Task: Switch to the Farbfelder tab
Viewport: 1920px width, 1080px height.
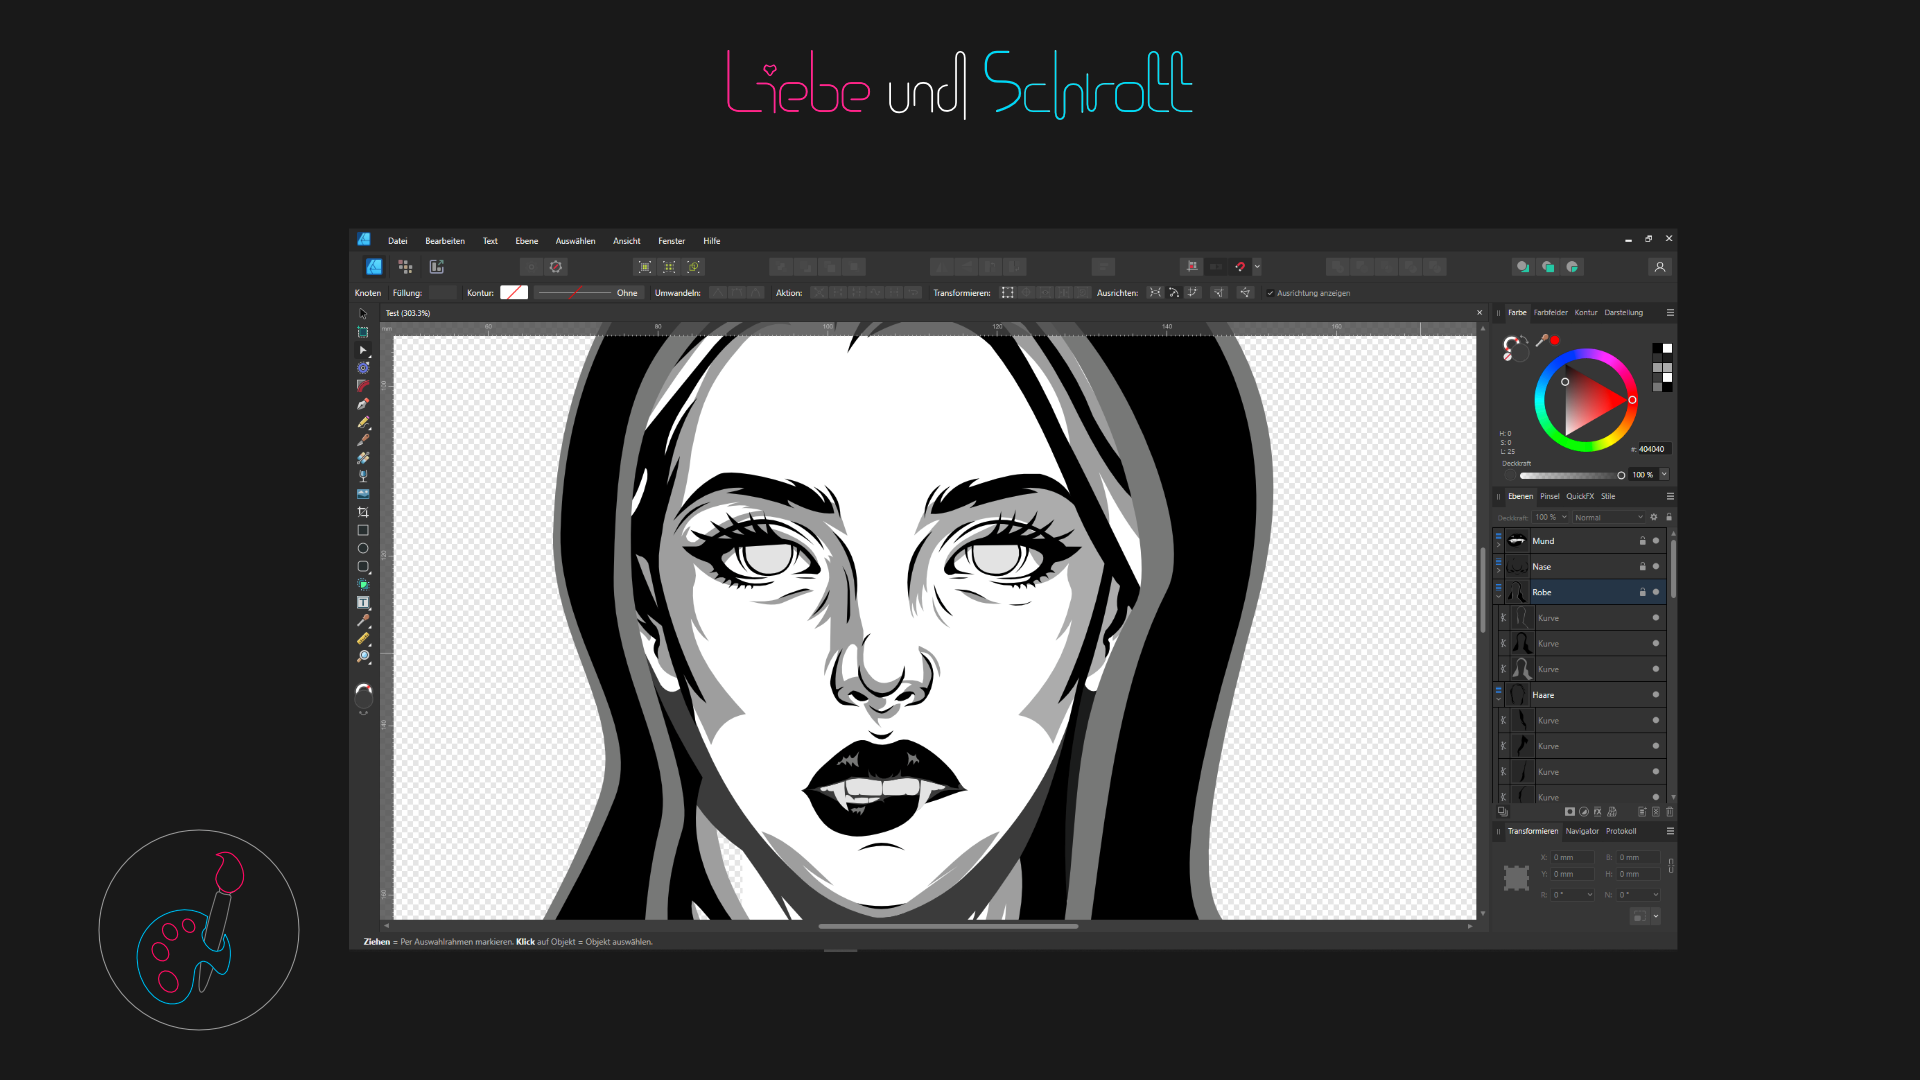Action: (x=1550, y=313)
